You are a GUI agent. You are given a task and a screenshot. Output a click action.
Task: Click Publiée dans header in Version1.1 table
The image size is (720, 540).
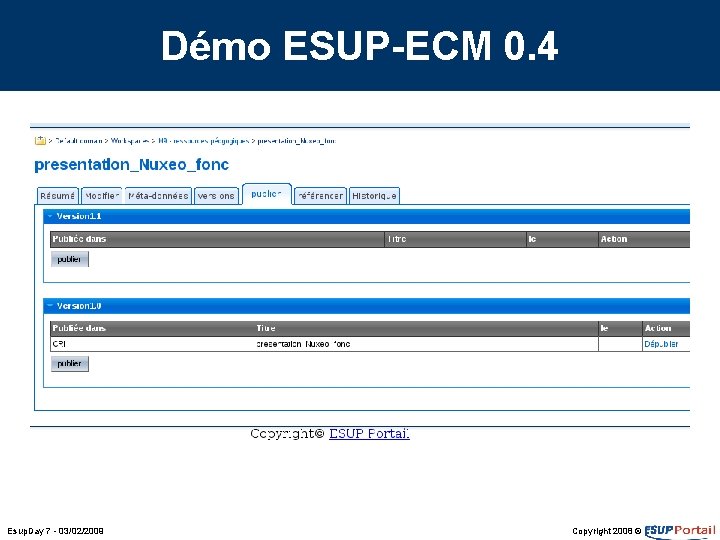click(x=79, y=239)
